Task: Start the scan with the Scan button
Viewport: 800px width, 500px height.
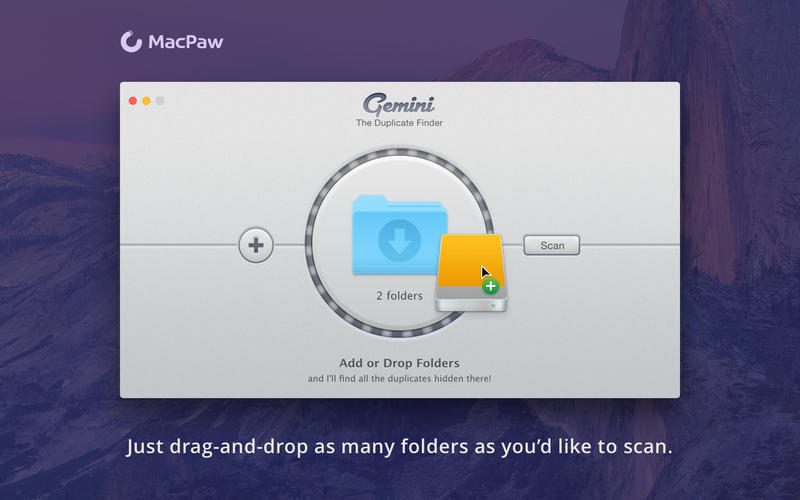Action: tap(552, 245)
